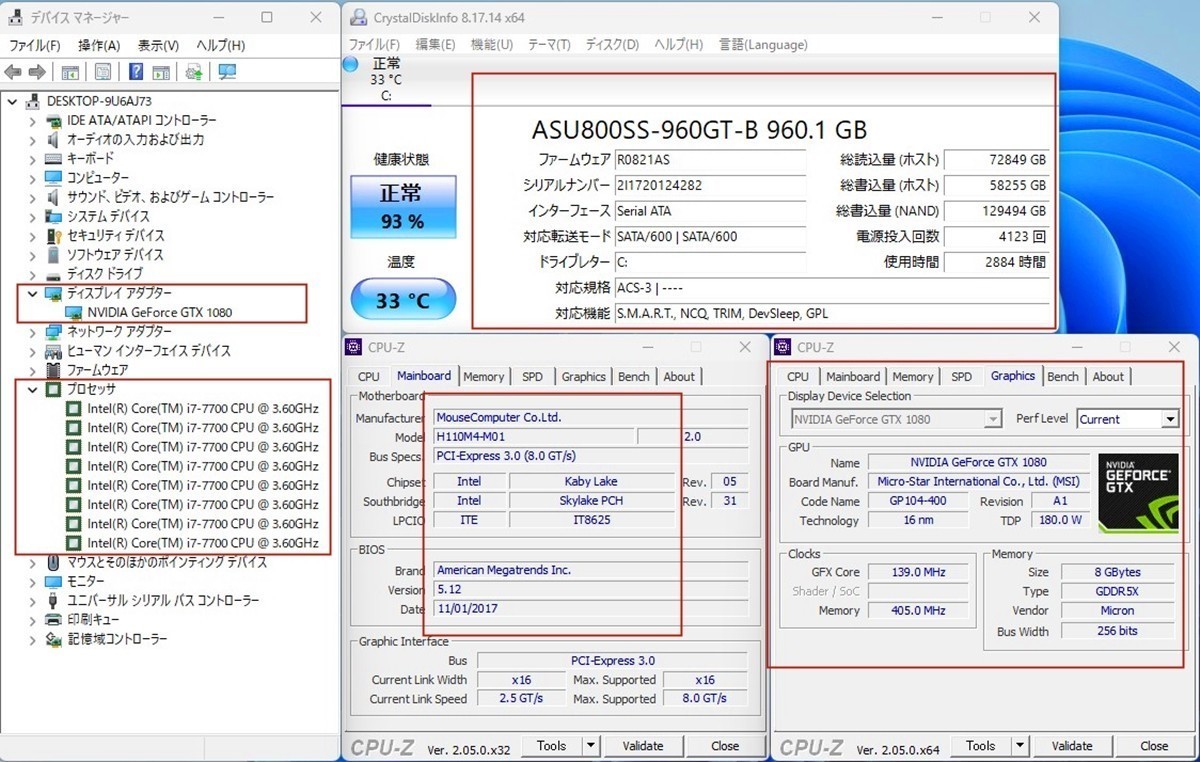
Task: Select the プロセッサ category icon
Action: 54,389
